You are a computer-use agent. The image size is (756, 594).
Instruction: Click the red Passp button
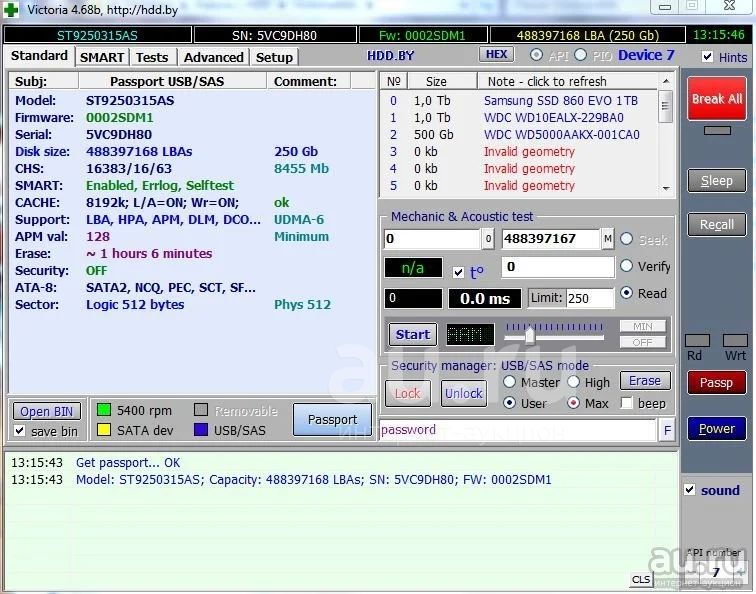tap(717, 382)
